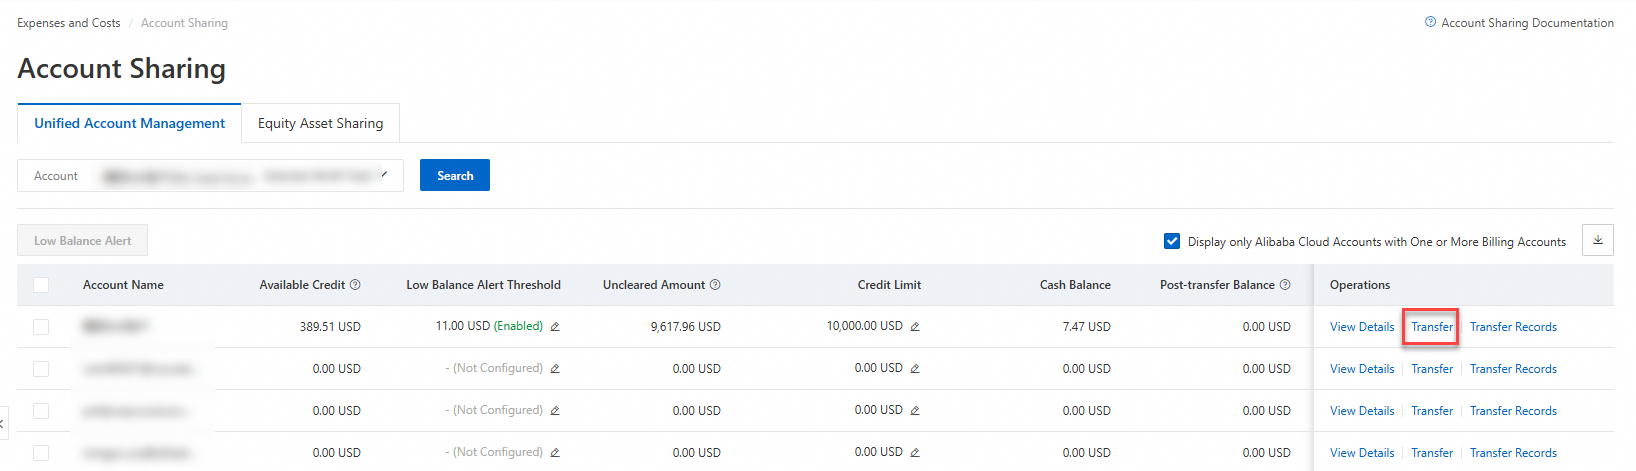Screen dimensions: 1636x471
Task: Toggle the select-all header checkbox
Action: (41, 285)
